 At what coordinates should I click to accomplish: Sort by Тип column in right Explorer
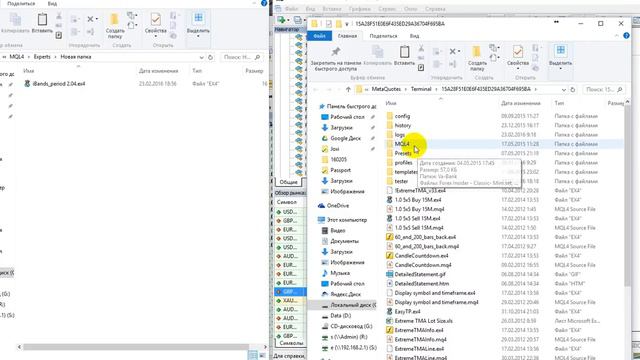point(559,103)
